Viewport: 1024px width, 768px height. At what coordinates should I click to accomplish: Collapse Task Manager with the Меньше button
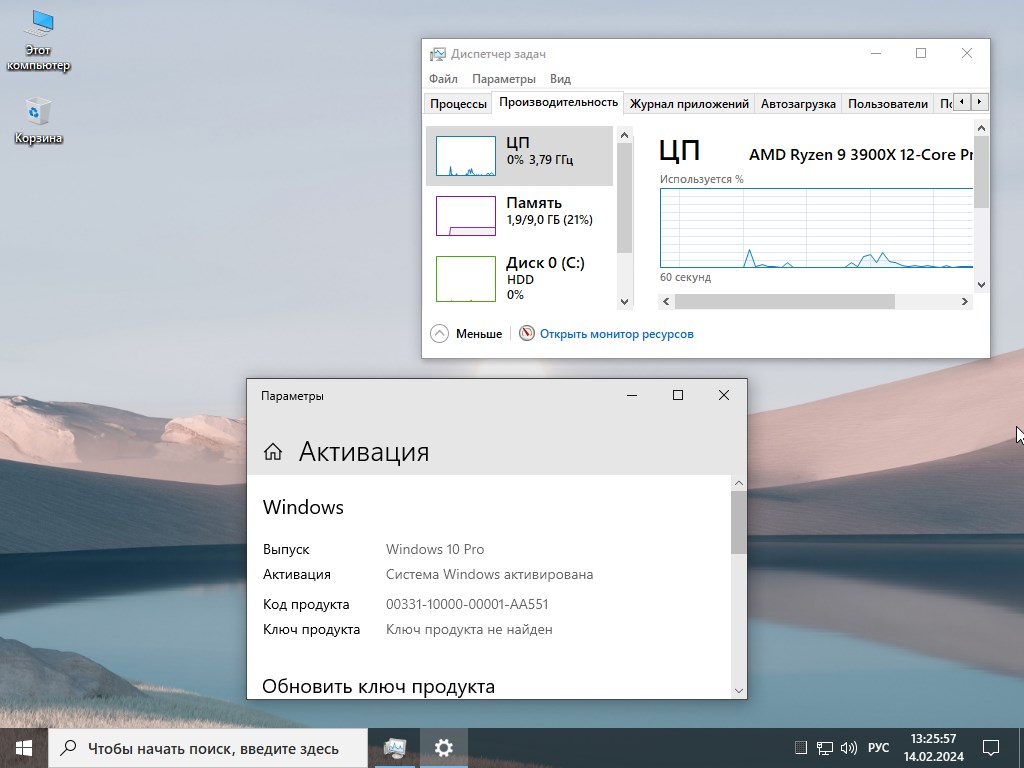466,334
